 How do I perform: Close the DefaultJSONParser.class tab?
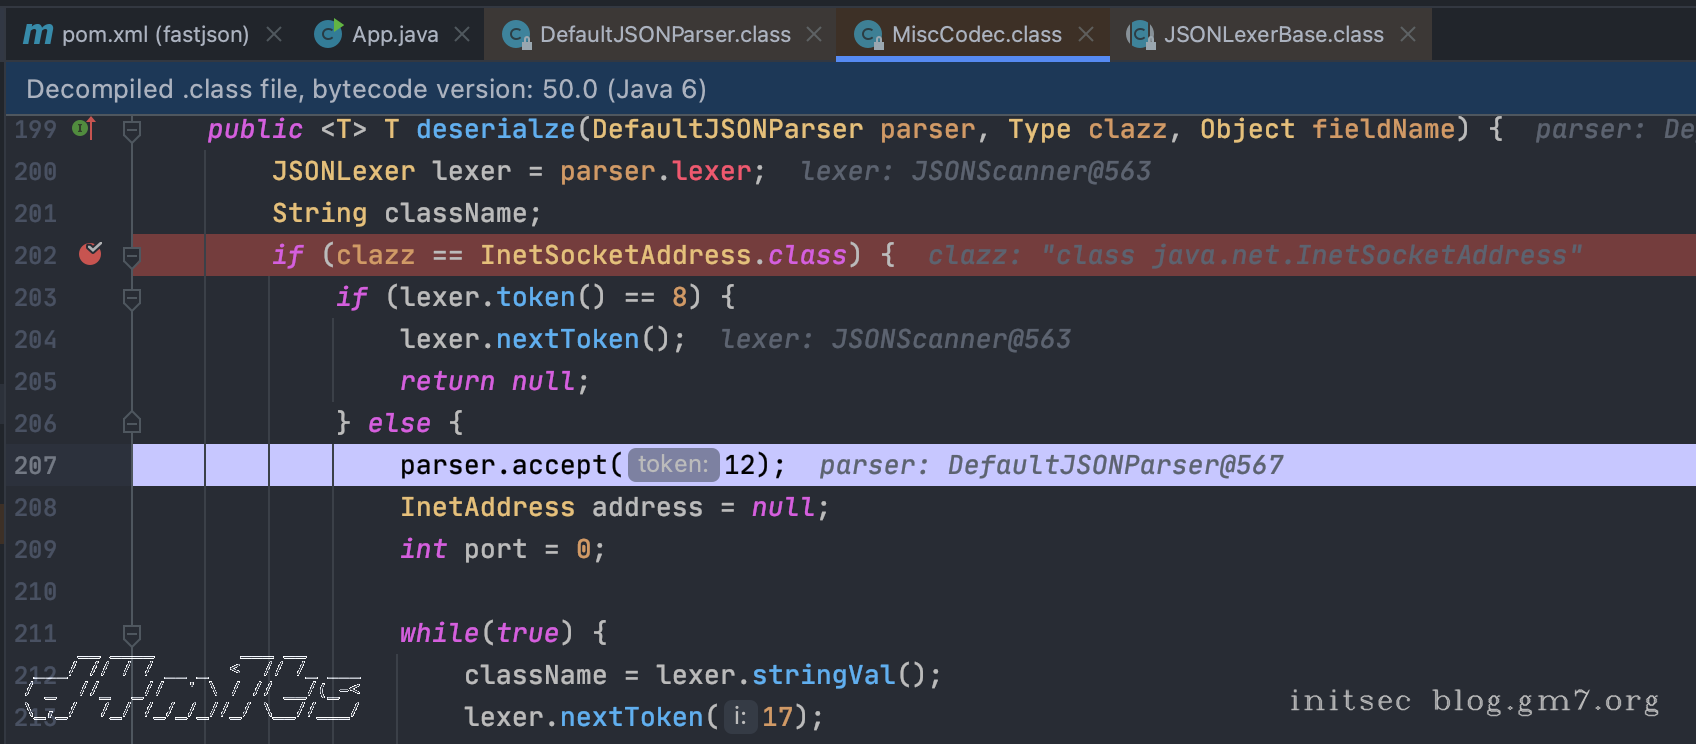pyautogui.click(x=814, y=34)
